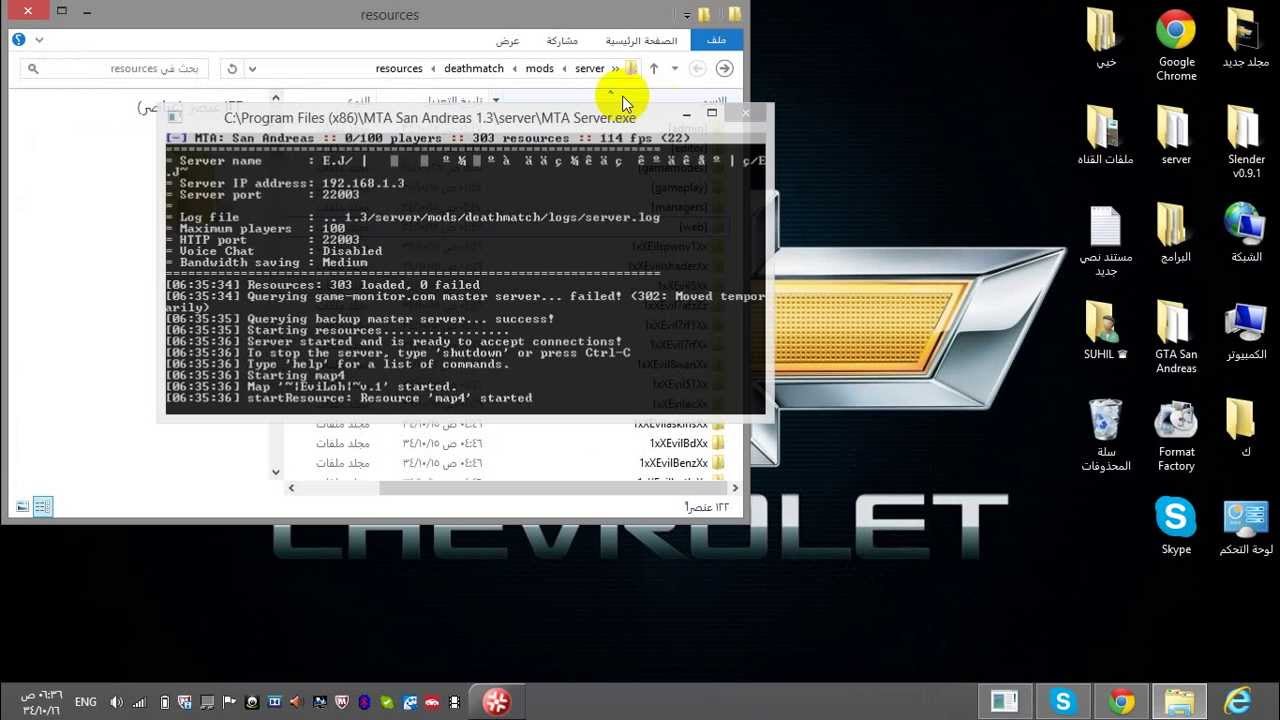Open the Control Panel (لوحة التحكم) icon
Viewport: 1280px width, 720px height.
pyautogui.click(x=1246, y=526)
